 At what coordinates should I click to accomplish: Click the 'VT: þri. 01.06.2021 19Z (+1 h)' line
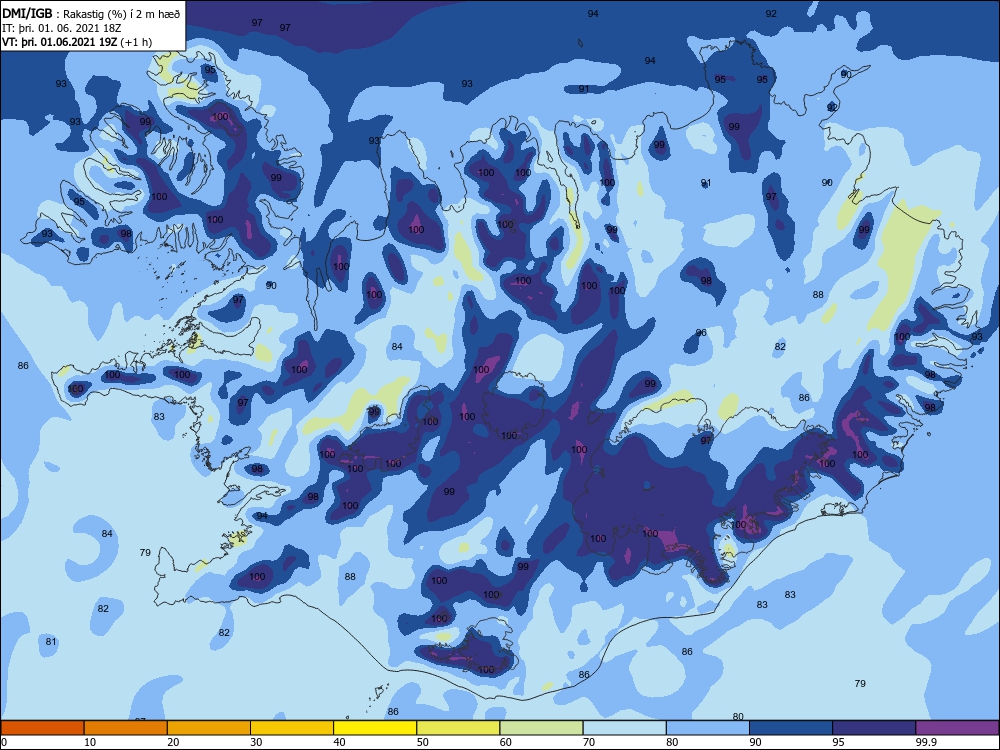pos(77,42)
